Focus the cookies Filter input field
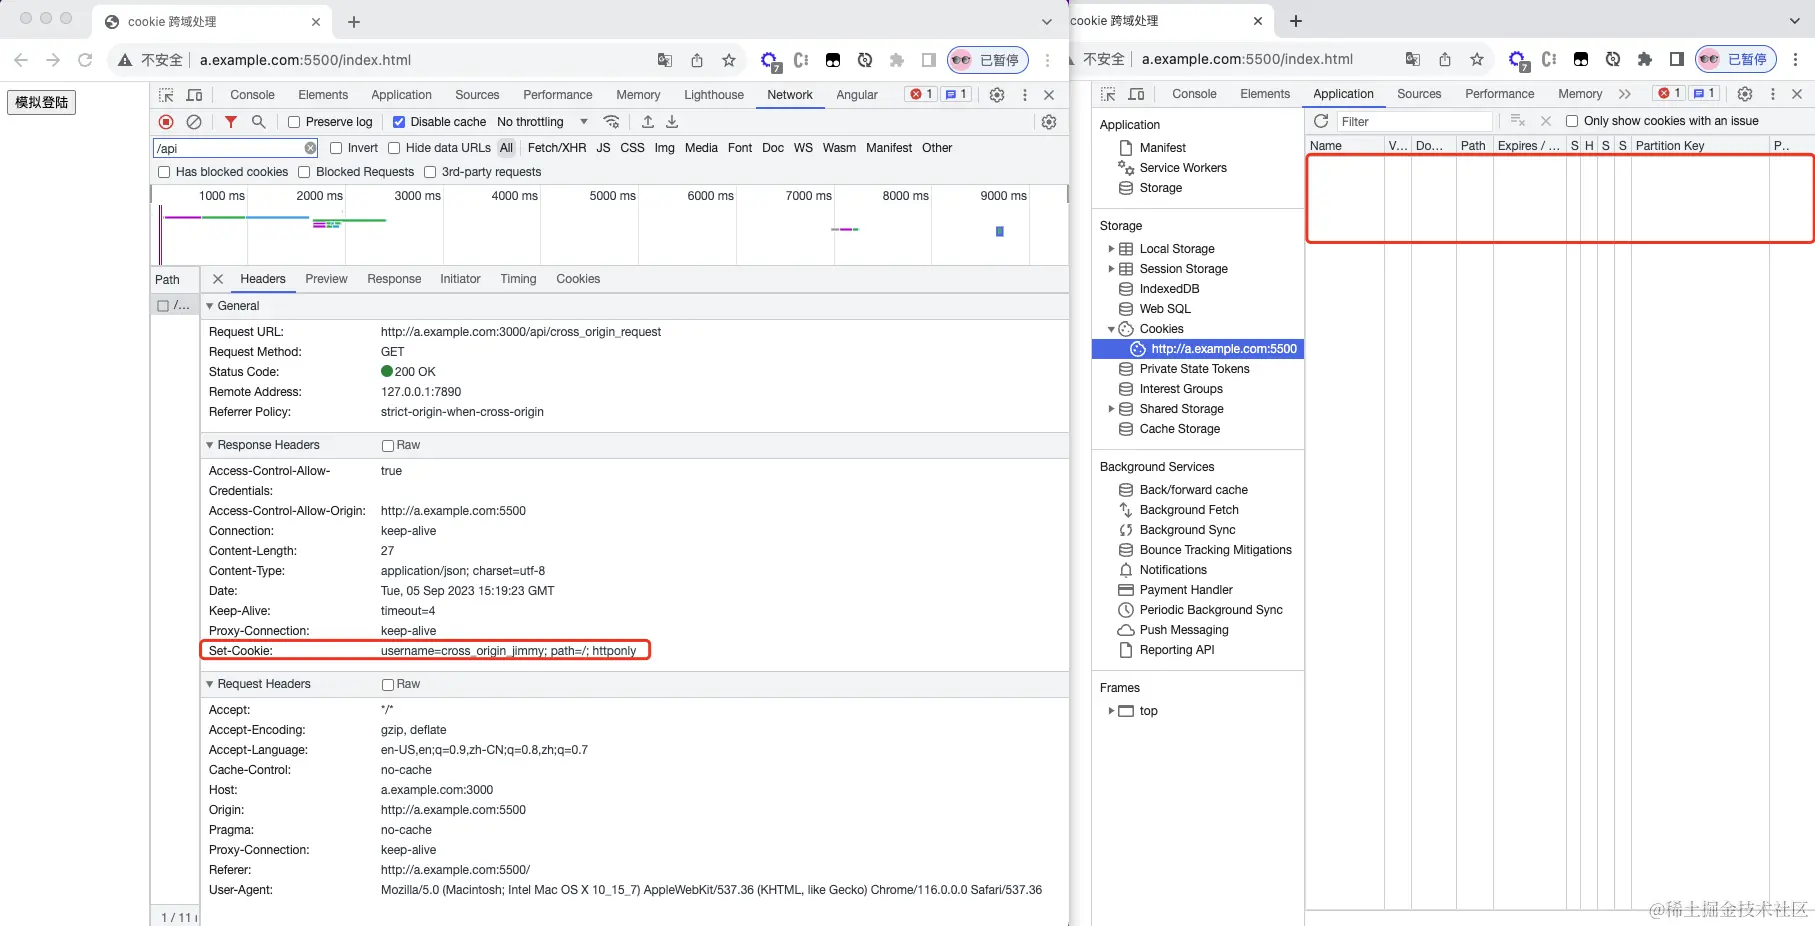The height and width of the screenshot is (926, 1815). point(1414,121)
